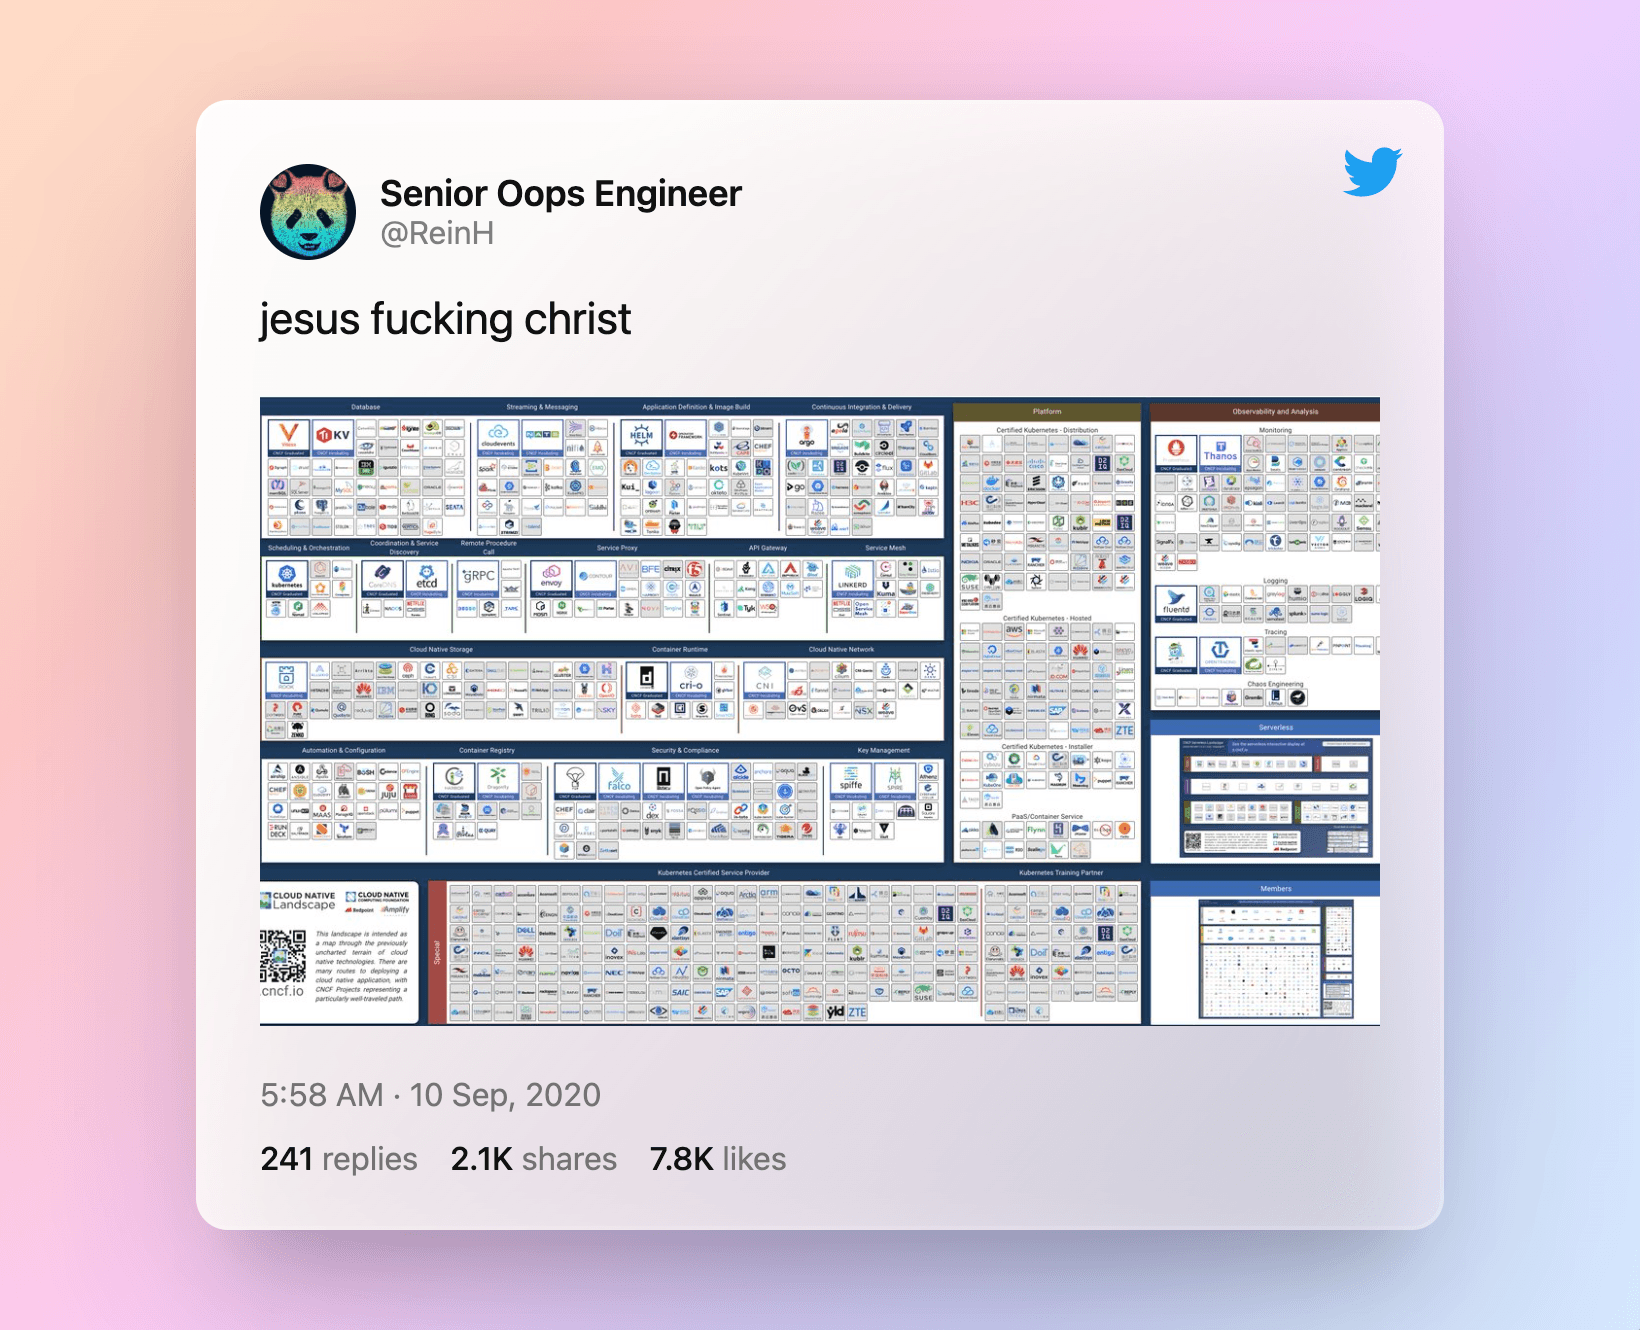Click the etcd logo tile
The height and width of the screenshot is (1330, 1640).
[x=427, y=579]
